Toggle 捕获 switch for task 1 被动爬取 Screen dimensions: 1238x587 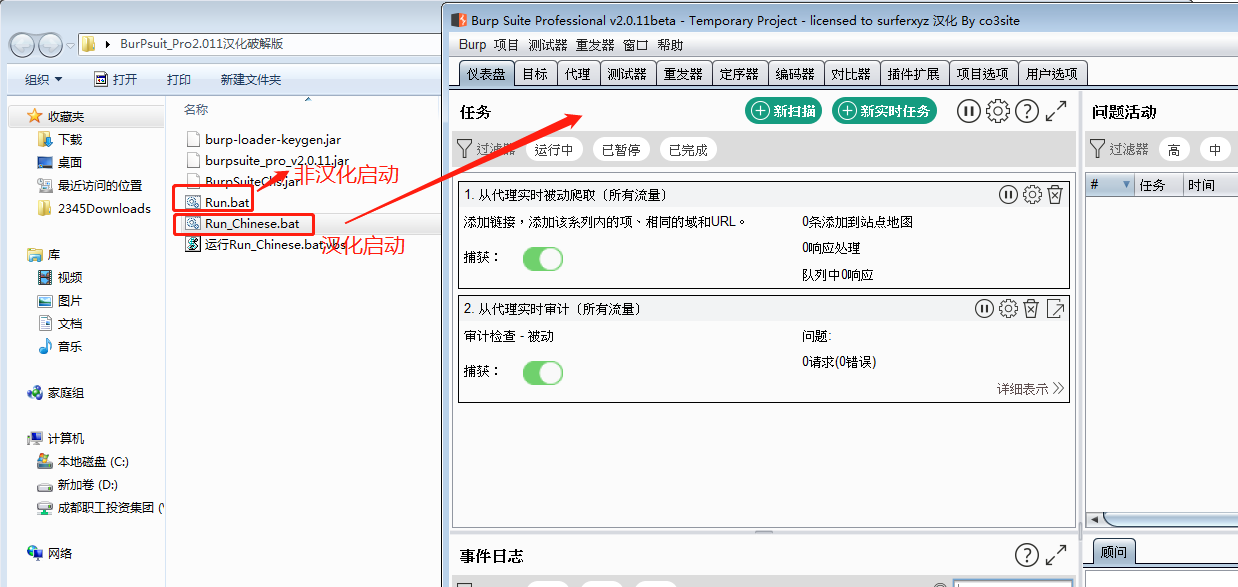click(543, 259)
